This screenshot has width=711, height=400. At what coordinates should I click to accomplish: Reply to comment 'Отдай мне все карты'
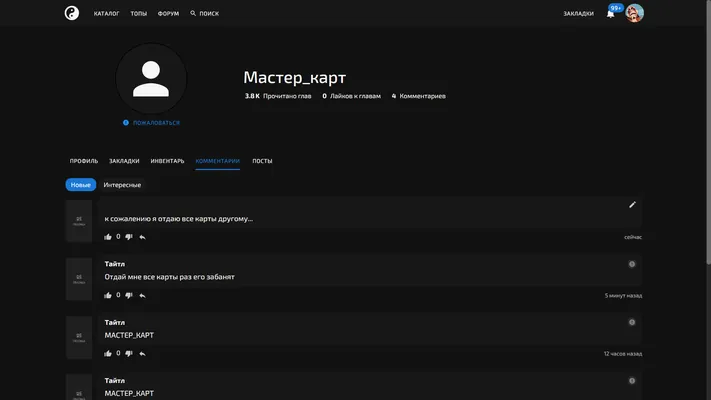(142, 295)
